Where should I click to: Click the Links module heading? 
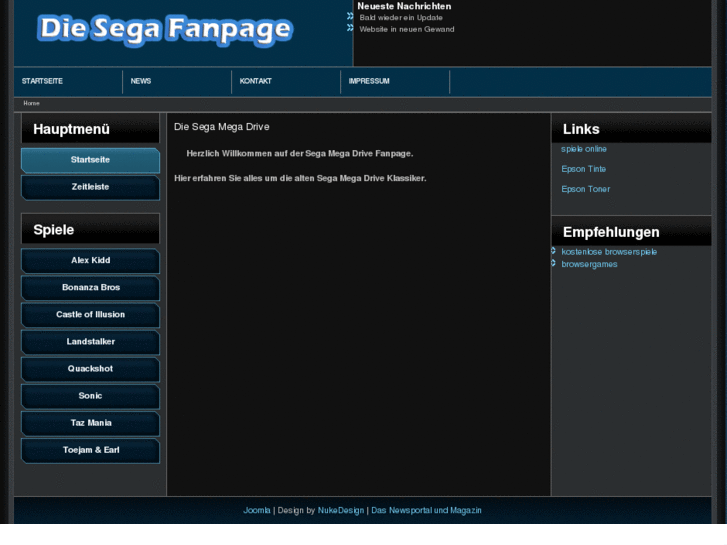[x=581, y=129]
